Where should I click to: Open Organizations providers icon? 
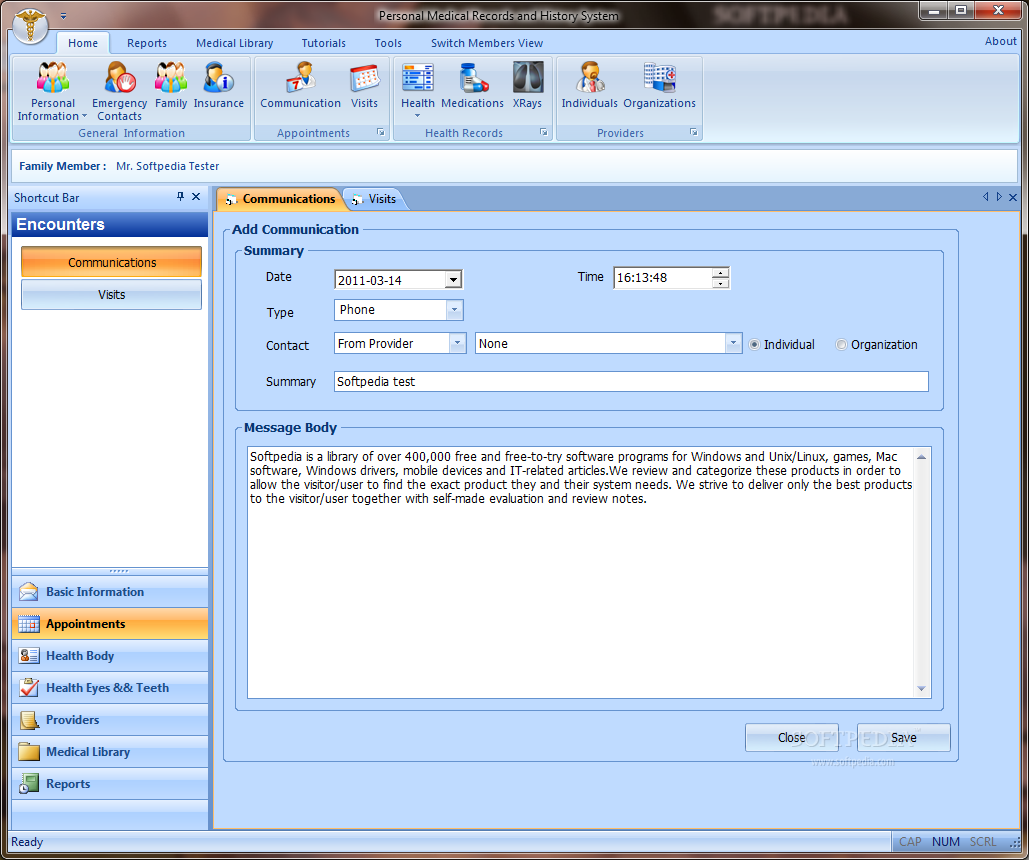coord(660,85)
